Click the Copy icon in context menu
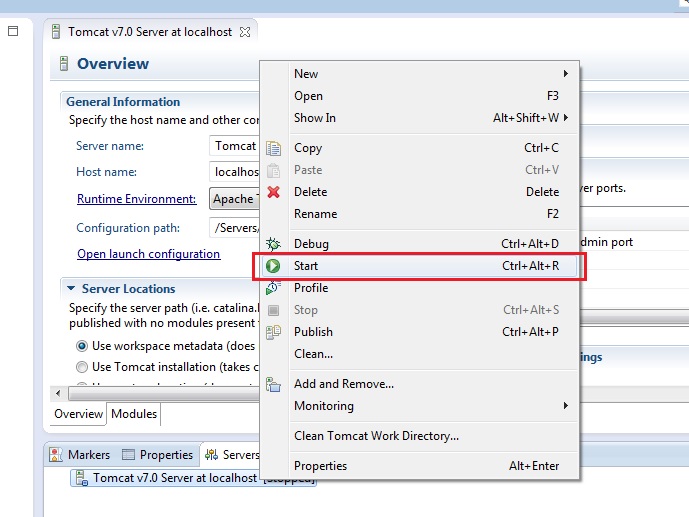 point(273,148)
